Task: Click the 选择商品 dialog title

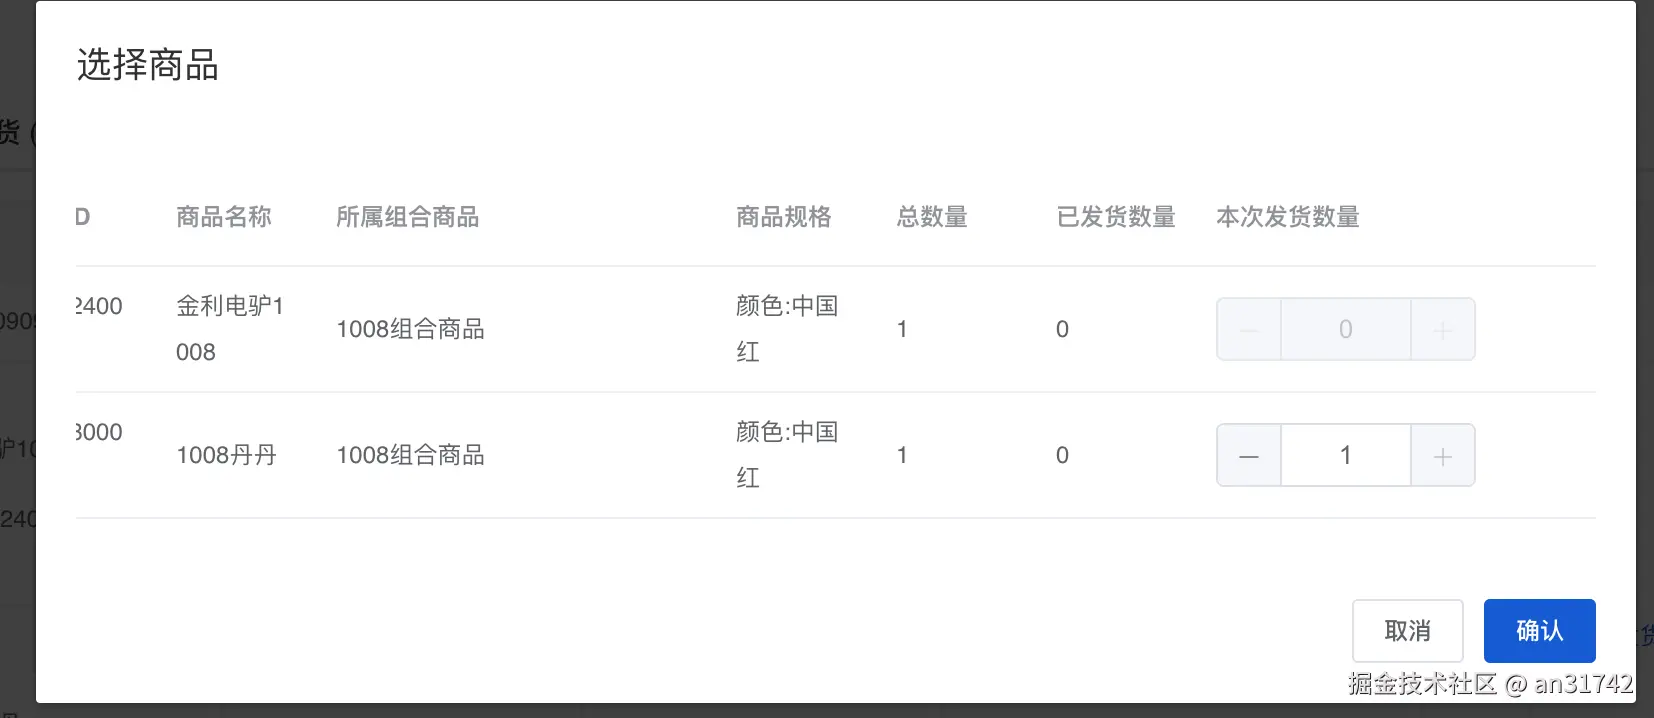Action: tap(148, 65)
